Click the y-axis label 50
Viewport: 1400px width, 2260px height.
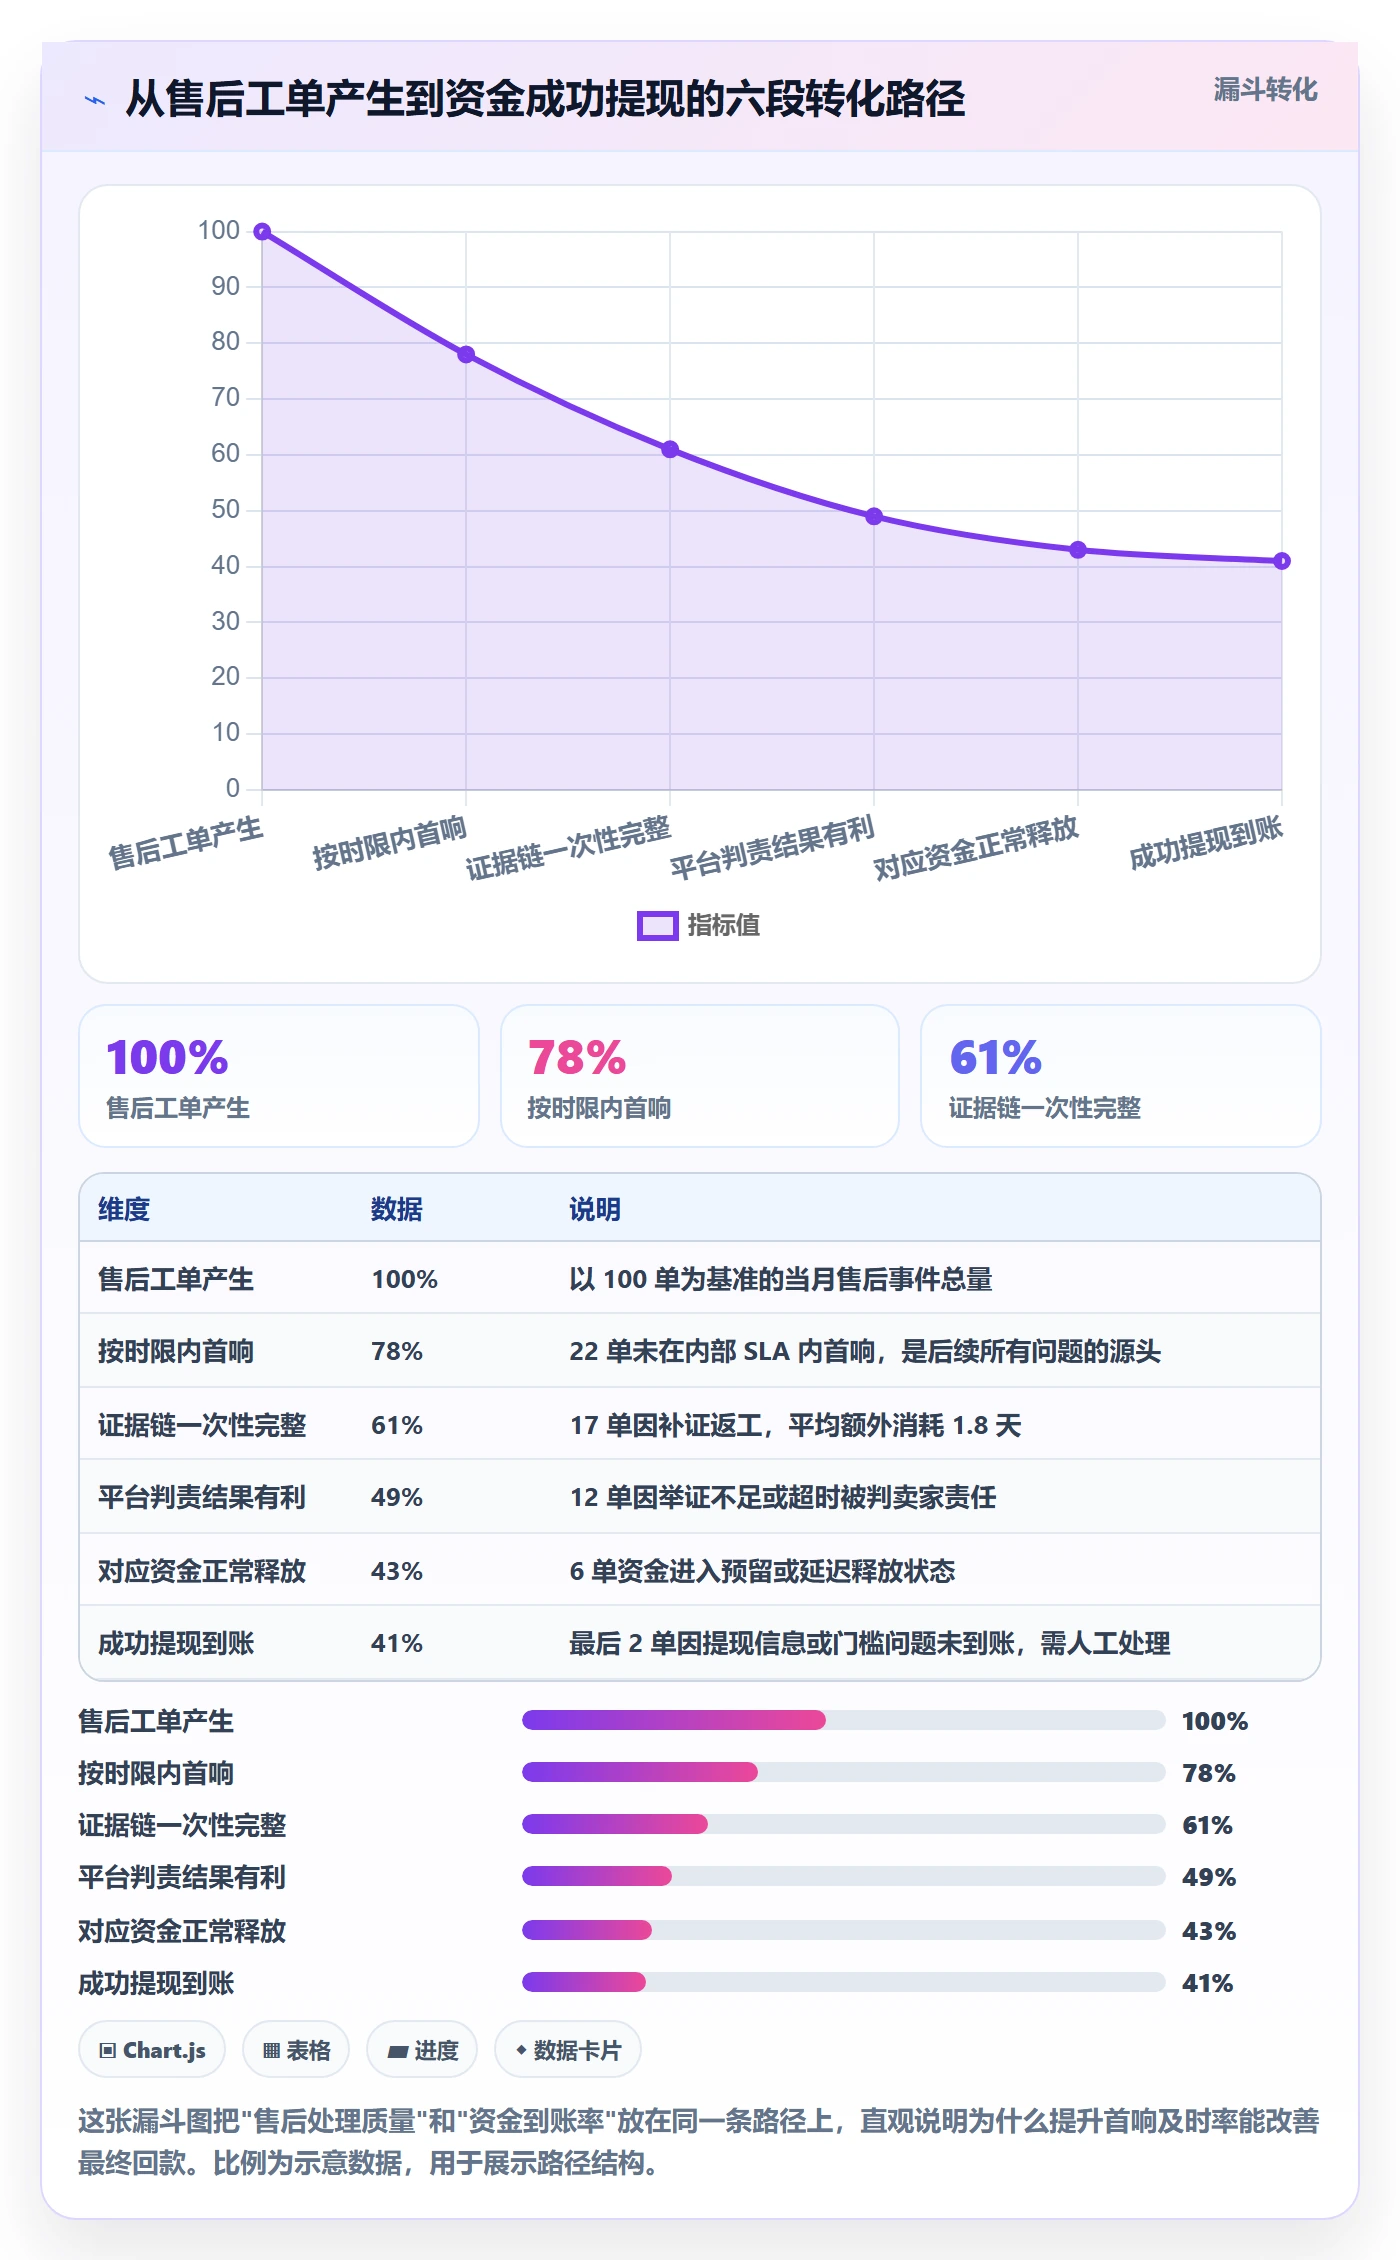225,510
